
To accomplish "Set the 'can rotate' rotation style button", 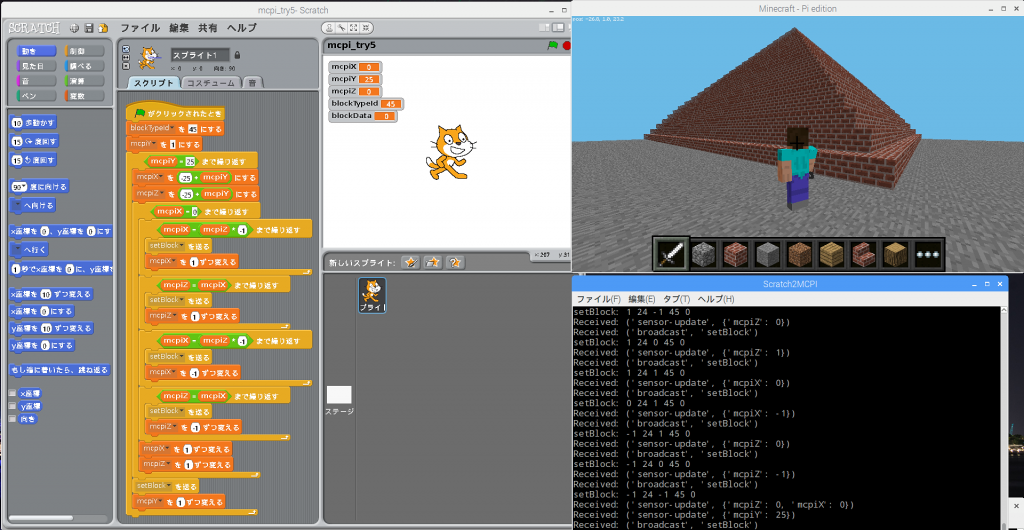I will click(126, 48).
